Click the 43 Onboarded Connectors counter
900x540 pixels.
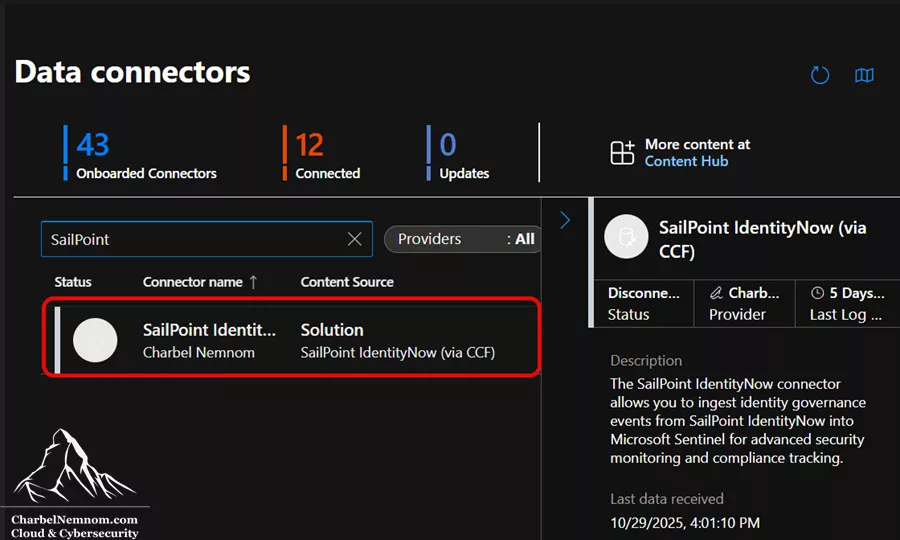141,153
